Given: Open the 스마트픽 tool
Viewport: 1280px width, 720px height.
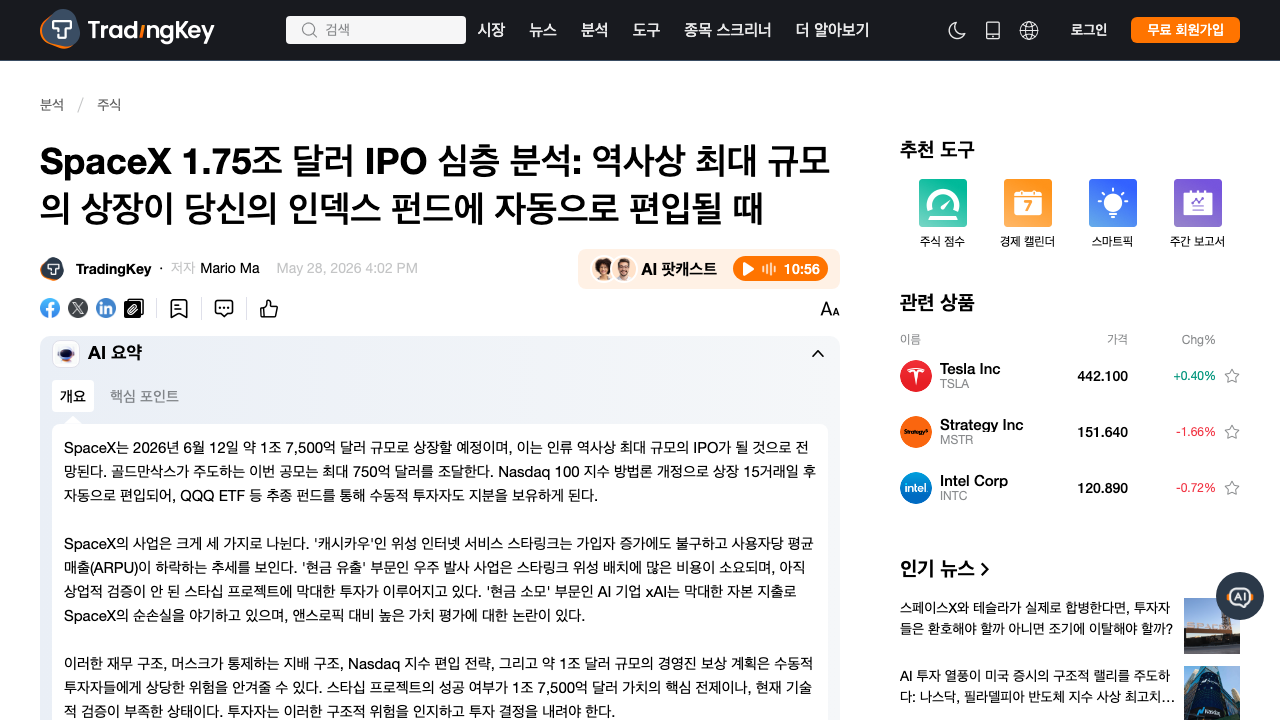Looking at the screenshot, I should pos(1112,214).
